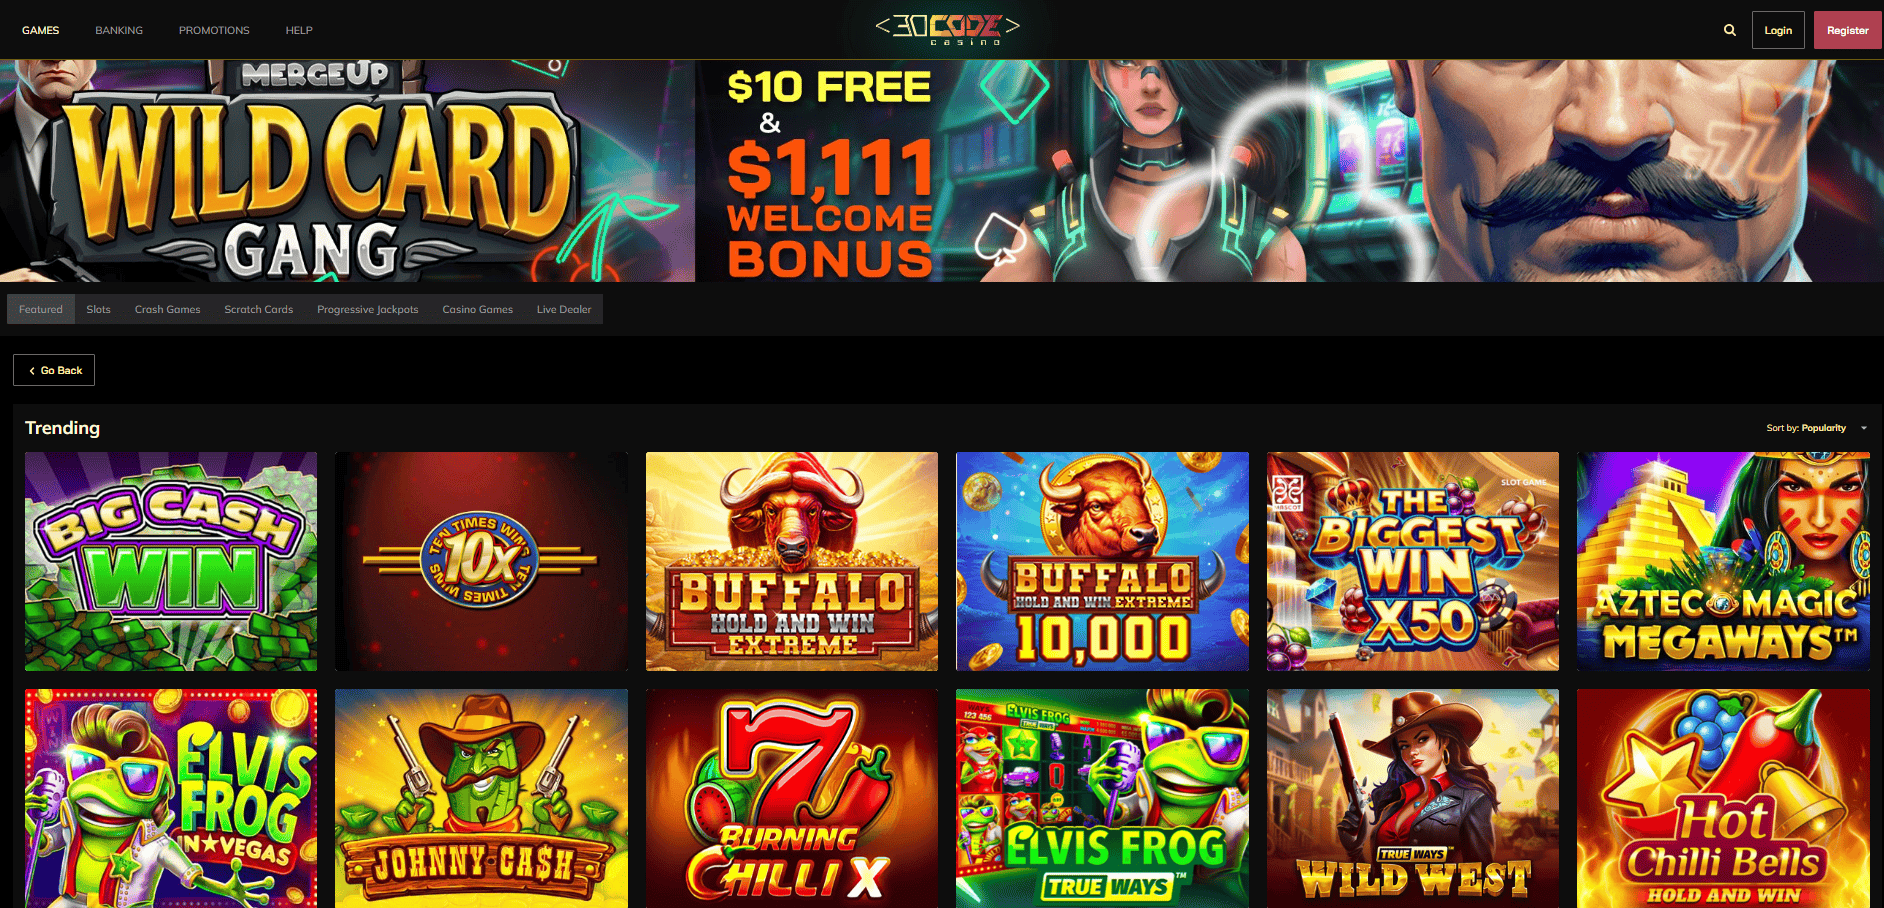Screen dimensions: 1884x908
Task: Click the Register button
Action: click(x=1847, y=30)
